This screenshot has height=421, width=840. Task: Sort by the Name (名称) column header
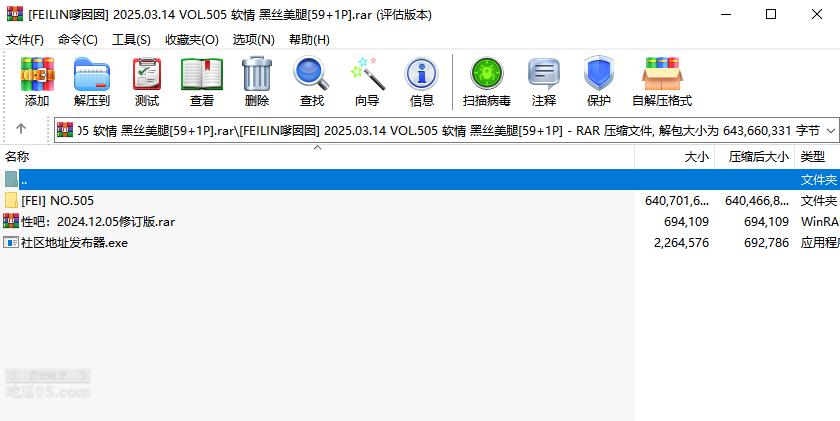[18, 157]
